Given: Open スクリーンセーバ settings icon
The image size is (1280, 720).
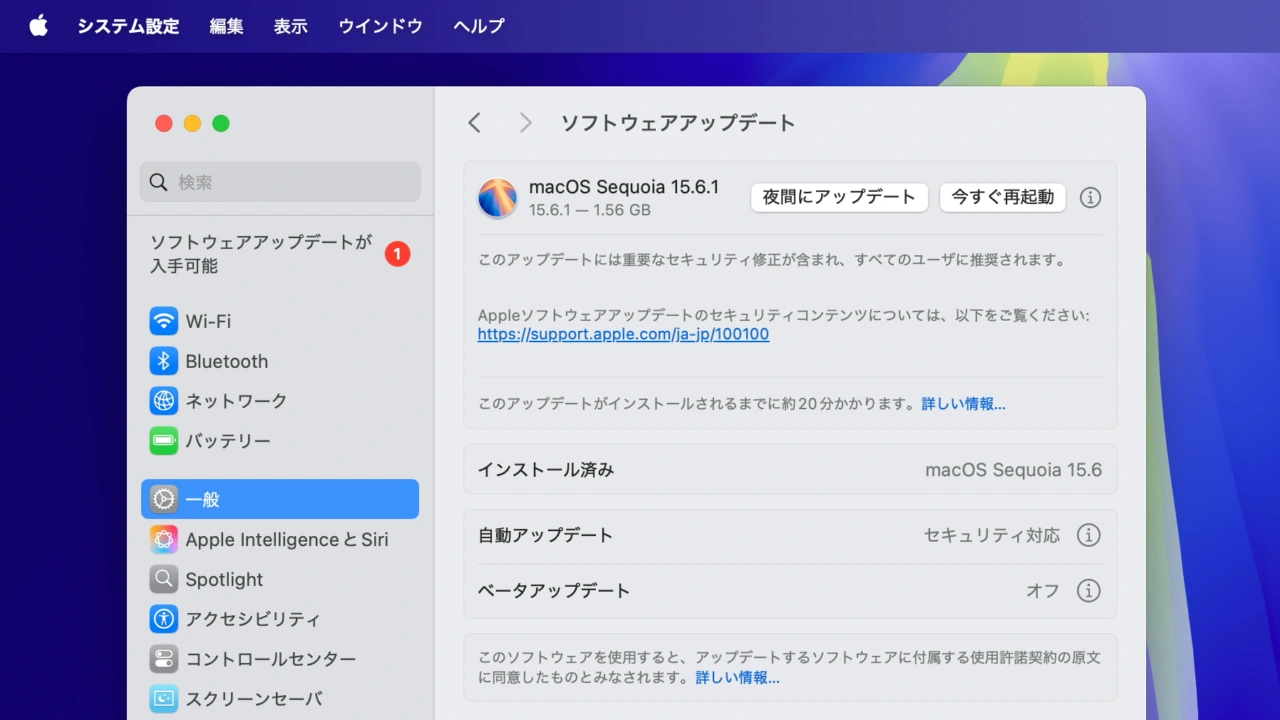Looking at the screenshot, I should click(x=163, y=699).
